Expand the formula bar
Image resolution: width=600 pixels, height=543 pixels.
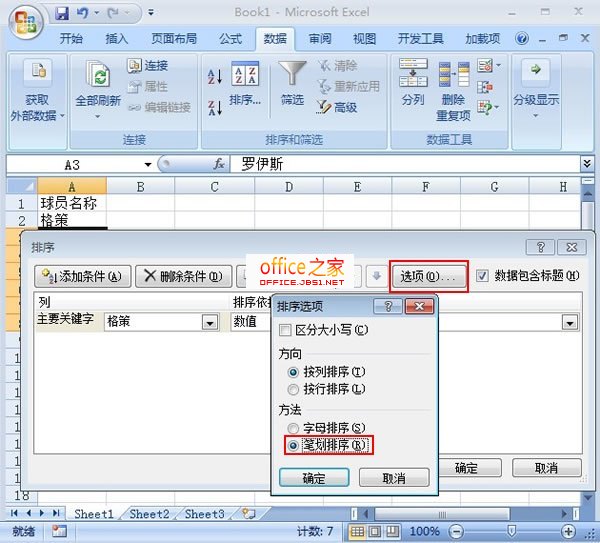(587, 164)
